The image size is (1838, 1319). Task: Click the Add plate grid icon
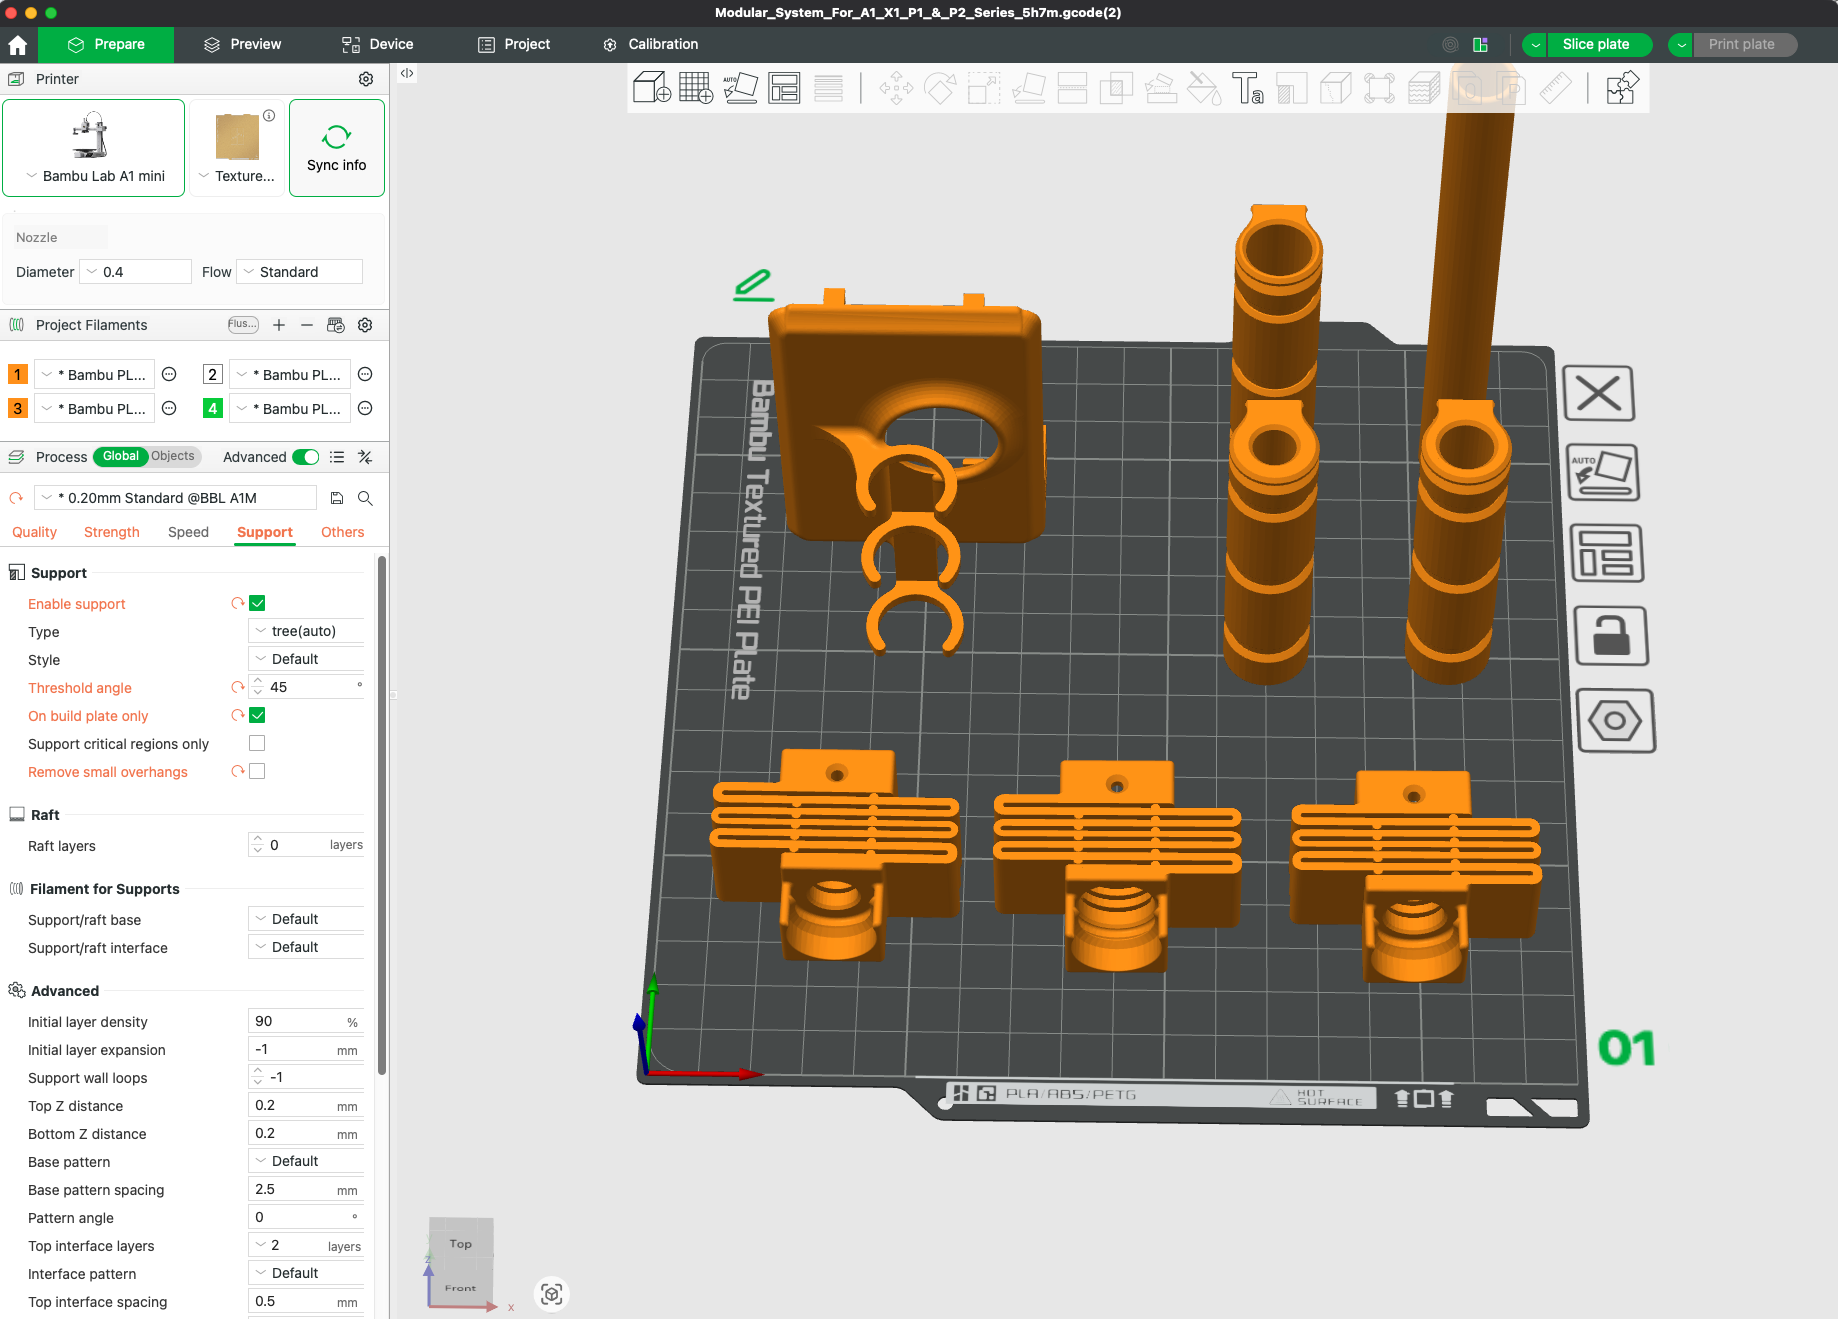click(696, 88)
